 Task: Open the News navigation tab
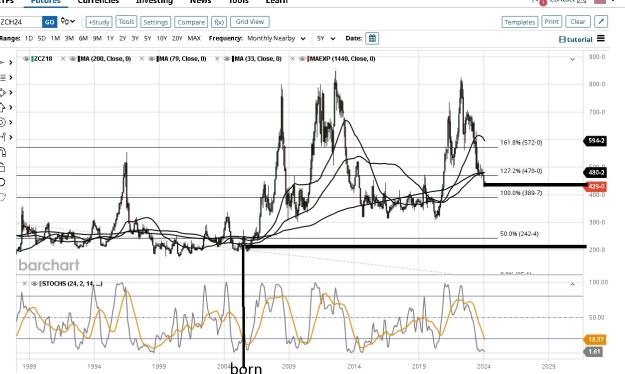[200, 2]
